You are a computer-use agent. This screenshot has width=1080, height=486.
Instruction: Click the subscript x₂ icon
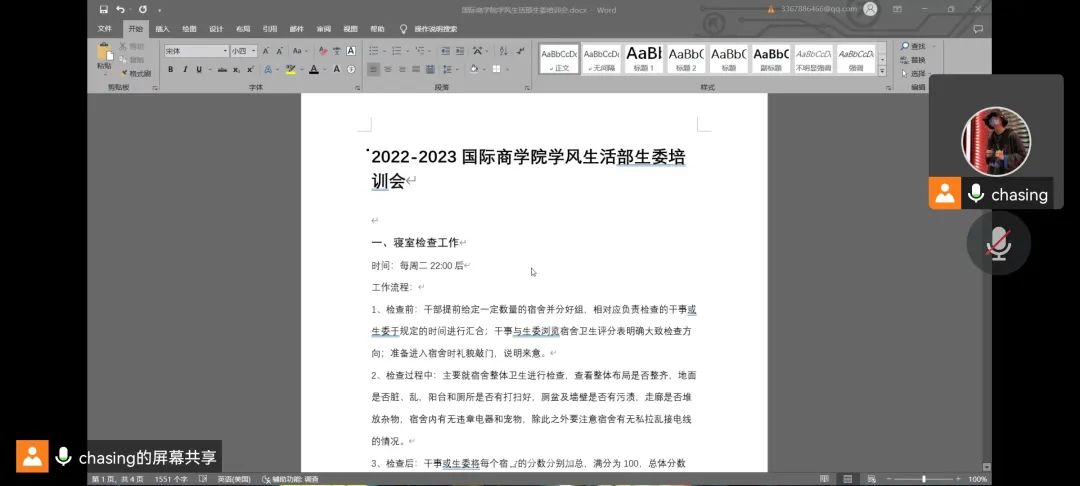coord(236,70)
